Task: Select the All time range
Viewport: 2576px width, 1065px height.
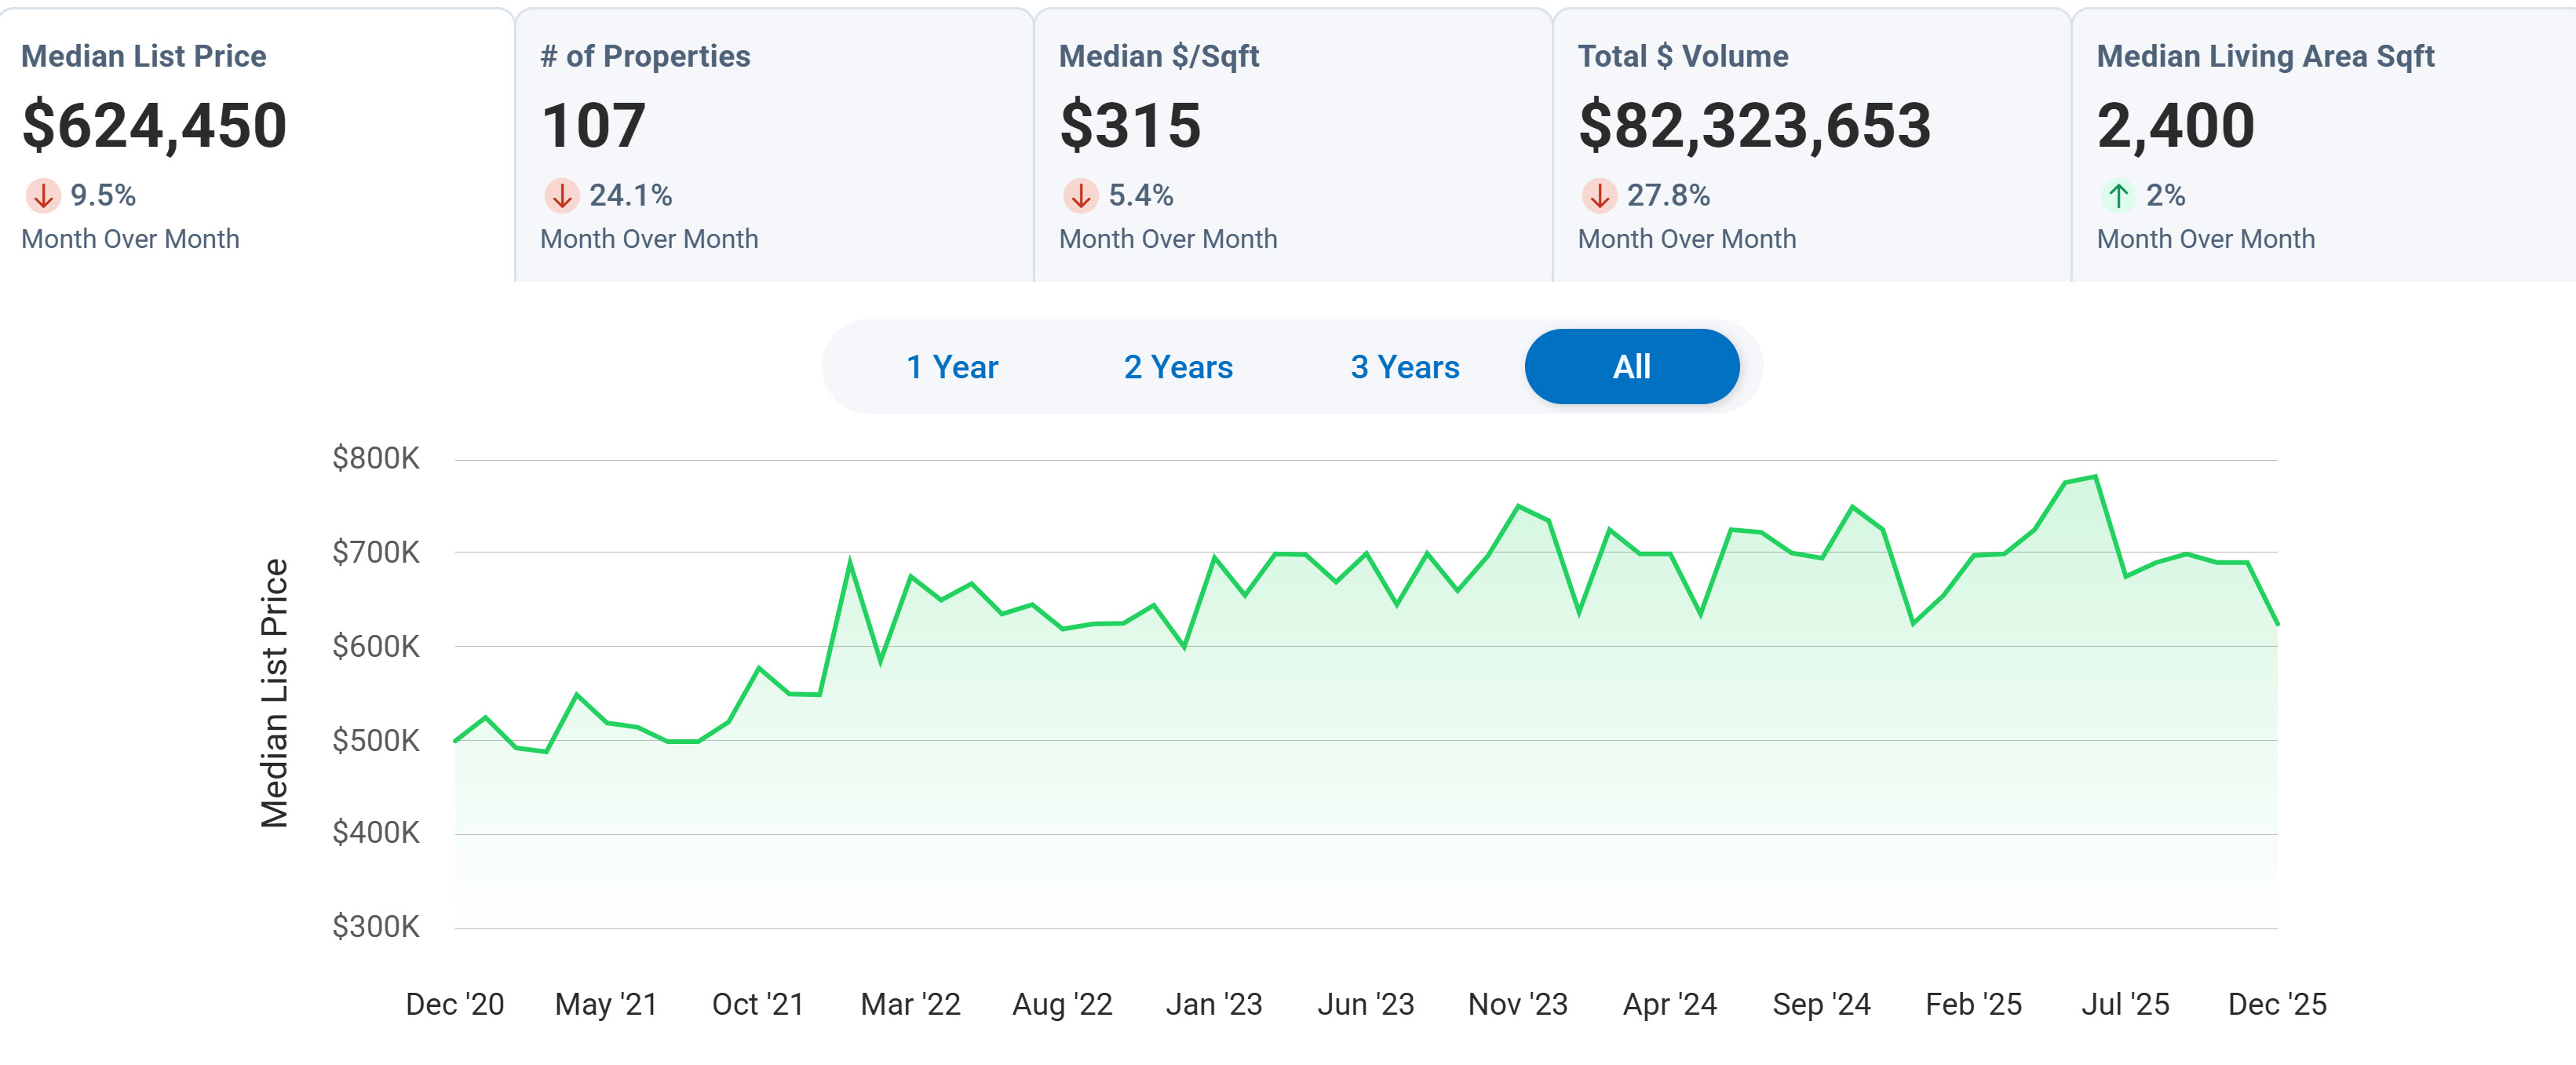Action: point(1631,367)
